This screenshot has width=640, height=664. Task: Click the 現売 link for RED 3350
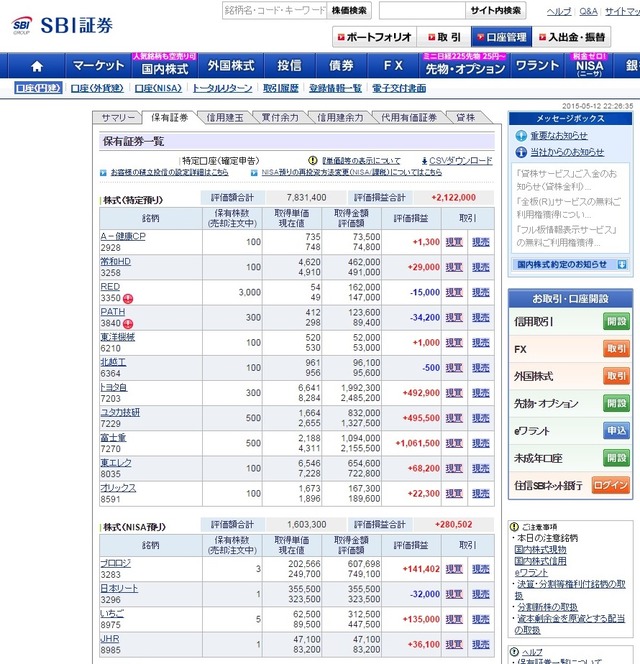[x=481, y=292]
